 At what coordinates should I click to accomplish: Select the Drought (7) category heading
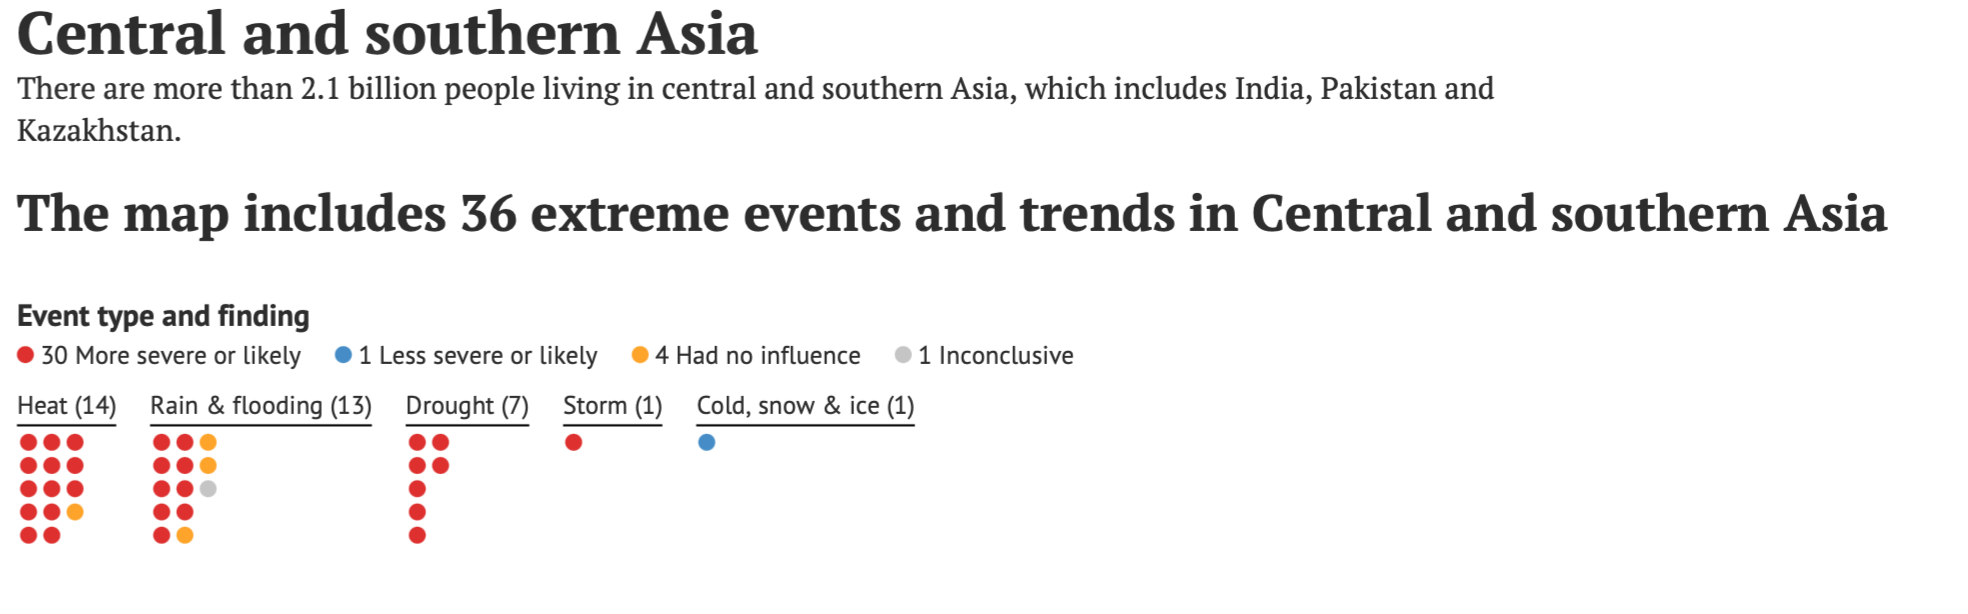click(x=467, y=406)
